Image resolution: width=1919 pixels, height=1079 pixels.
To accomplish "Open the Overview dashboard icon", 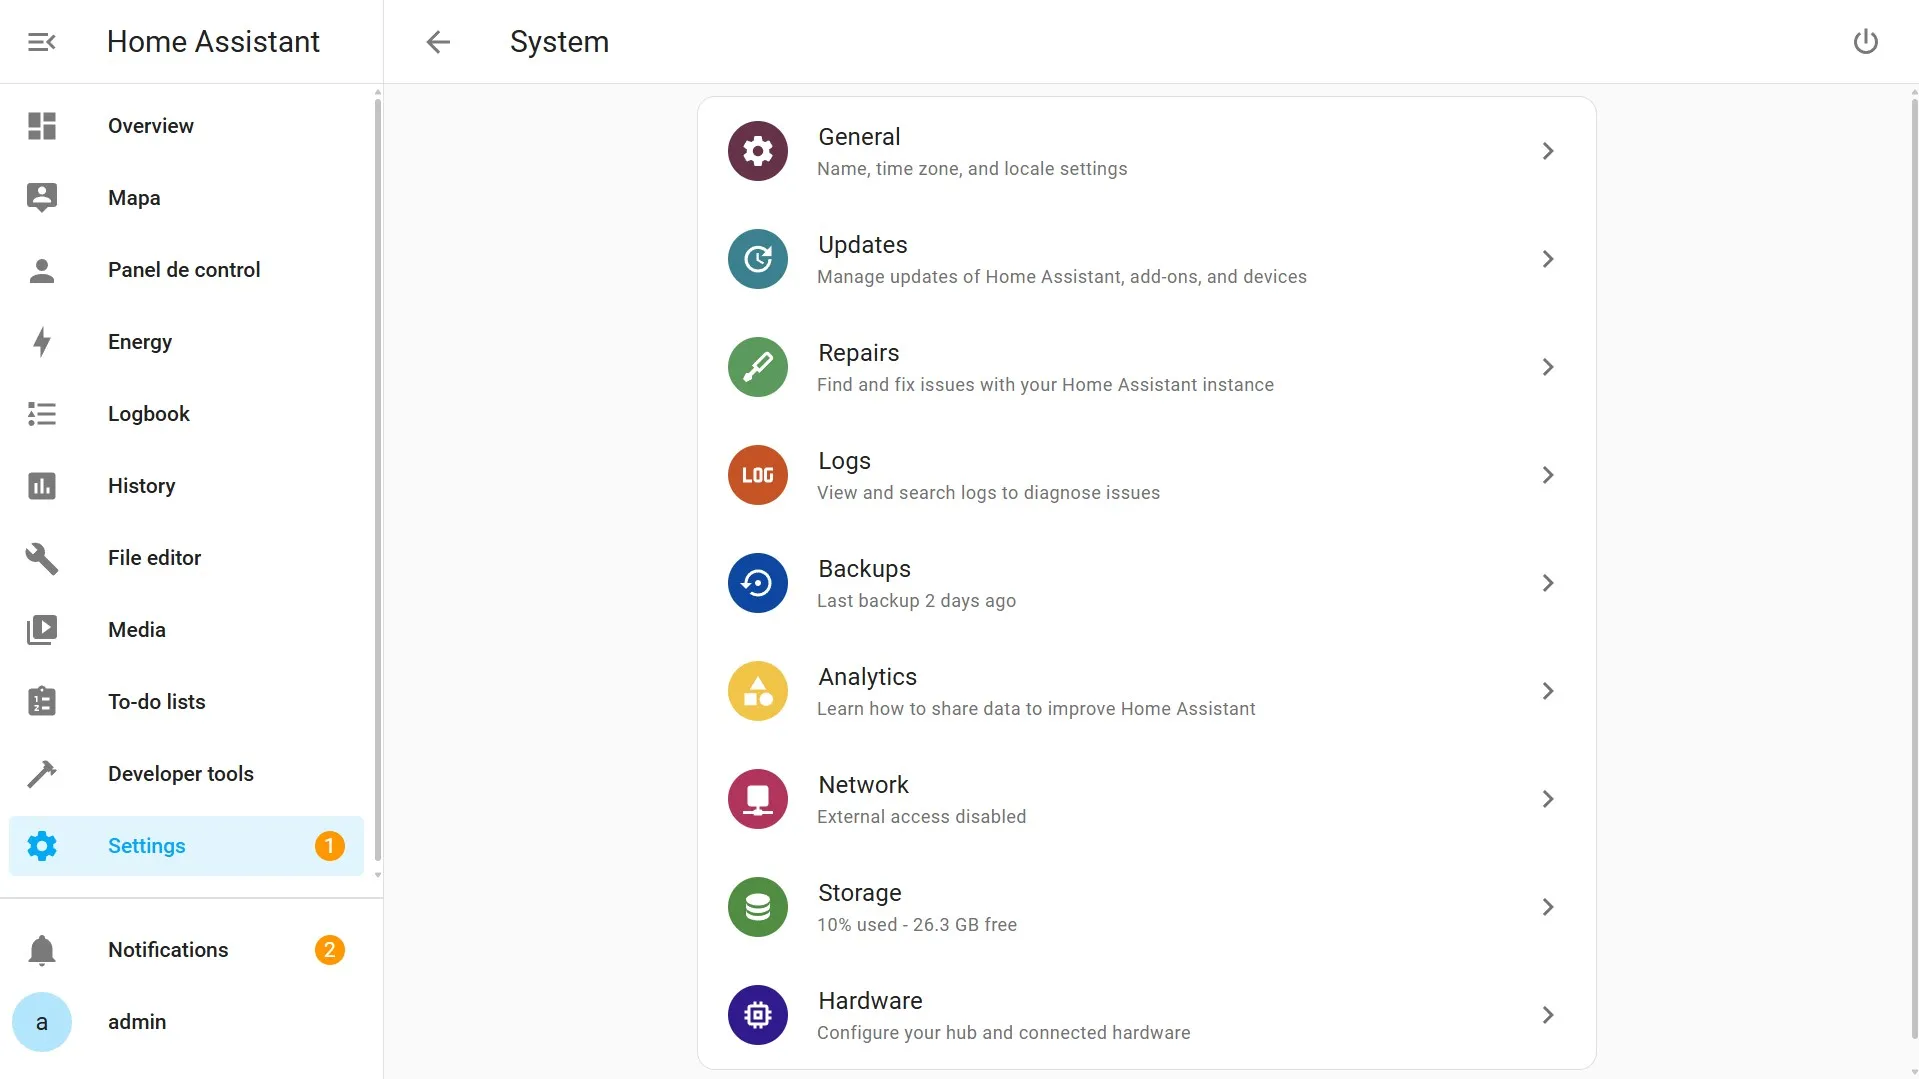I will [42, 126].
